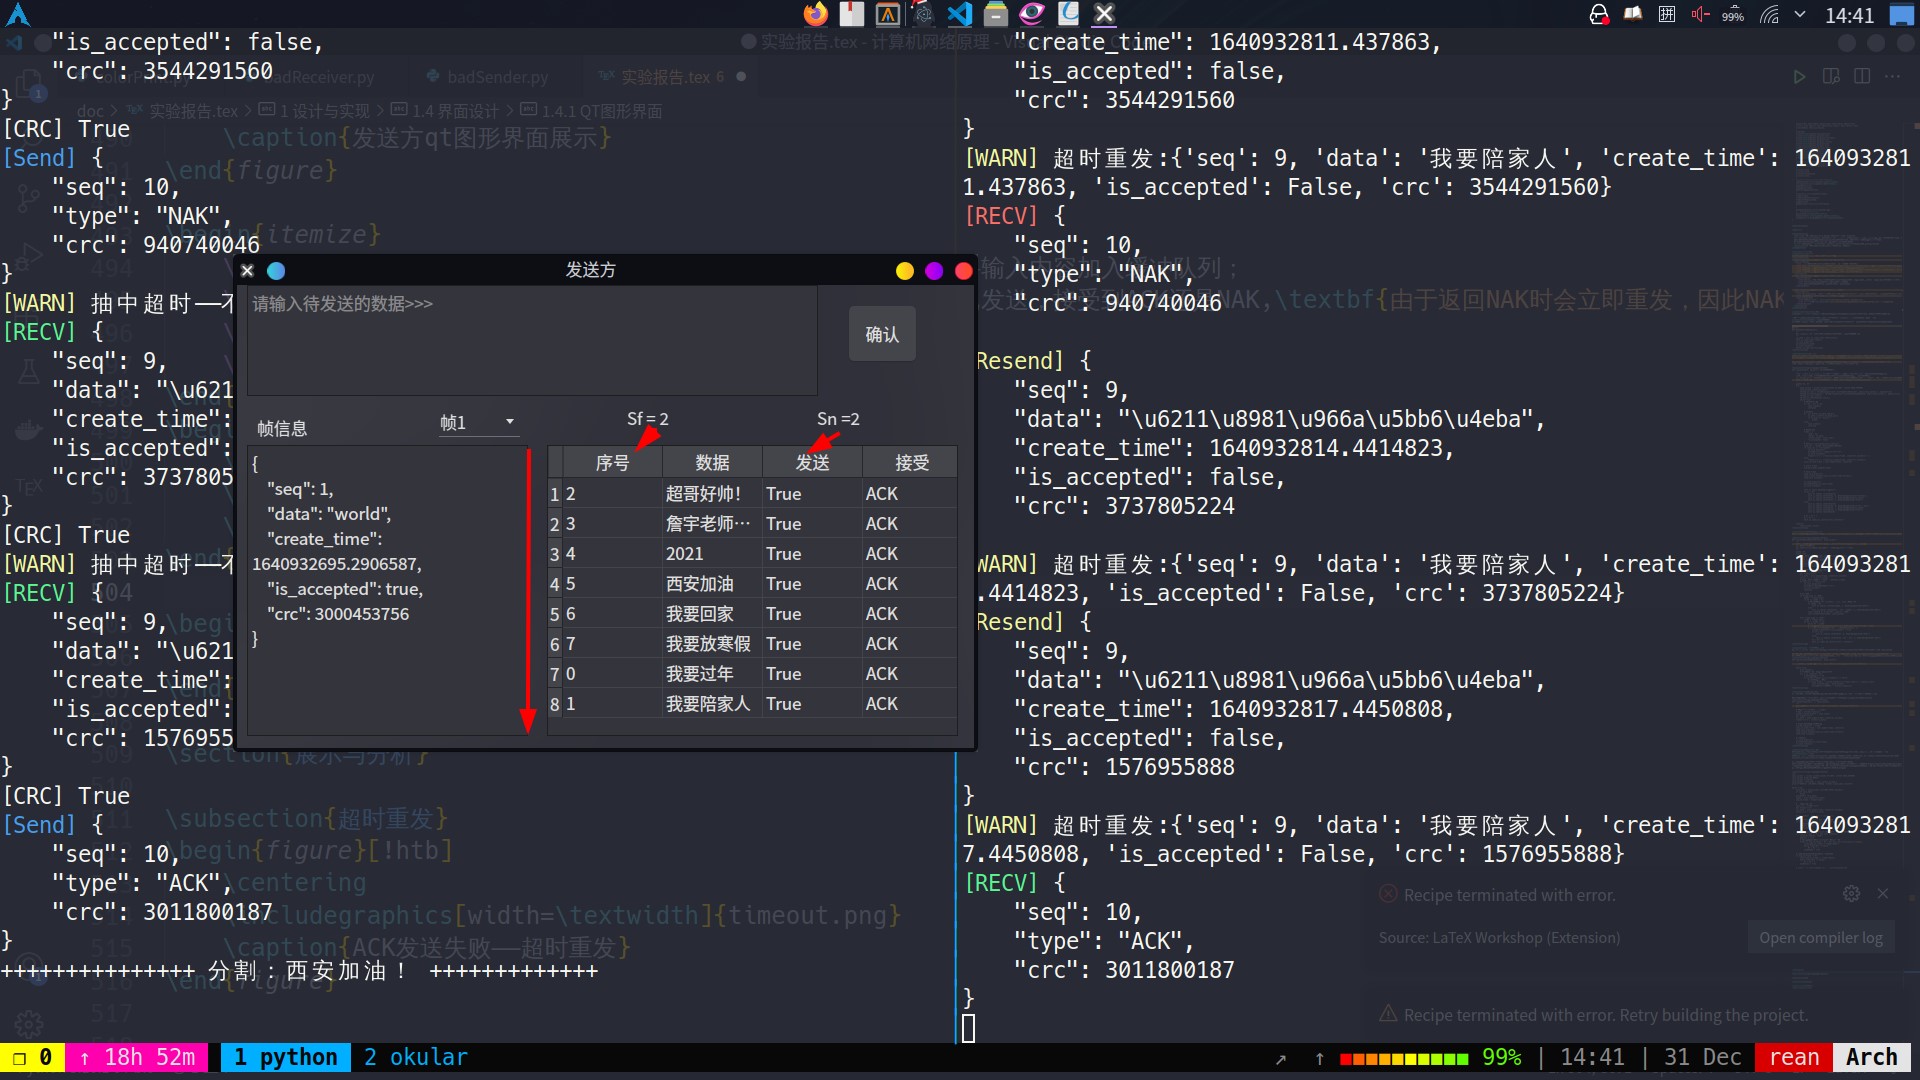Launch Firefox from the top panel

[x=816, y=14]
